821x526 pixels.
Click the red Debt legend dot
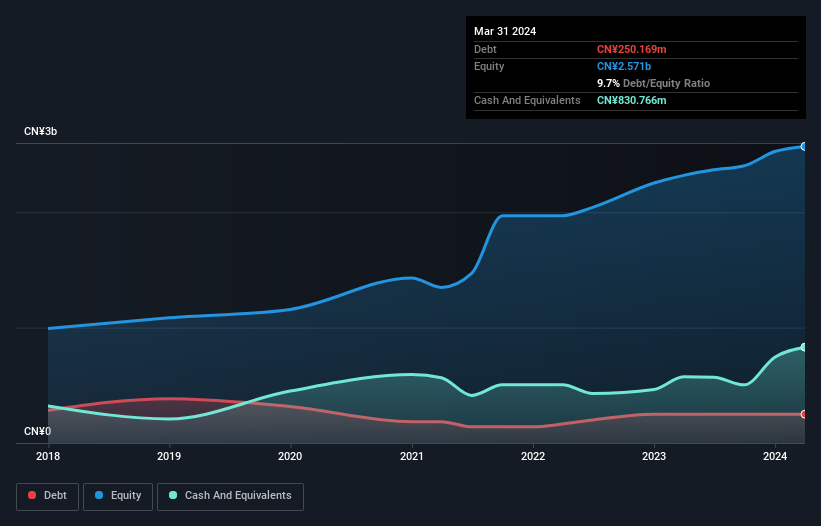(x=32, y=495)
